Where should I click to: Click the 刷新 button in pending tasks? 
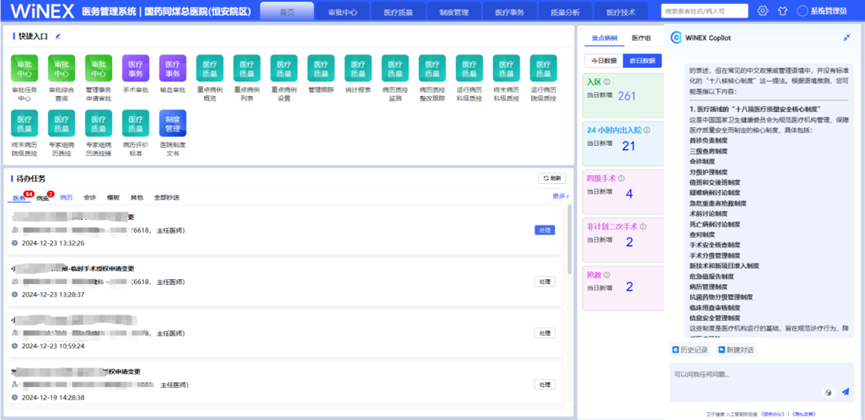(x=552, y=178)
